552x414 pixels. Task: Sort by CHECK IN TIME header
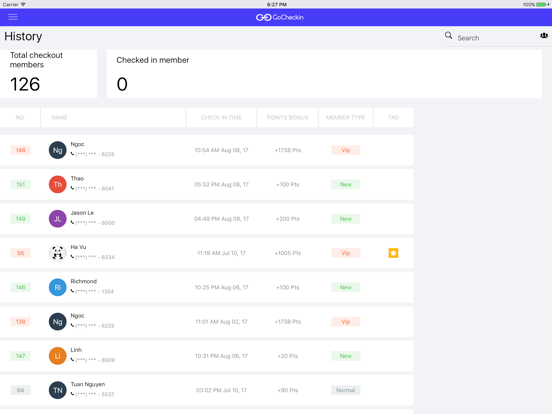point(221,117)
